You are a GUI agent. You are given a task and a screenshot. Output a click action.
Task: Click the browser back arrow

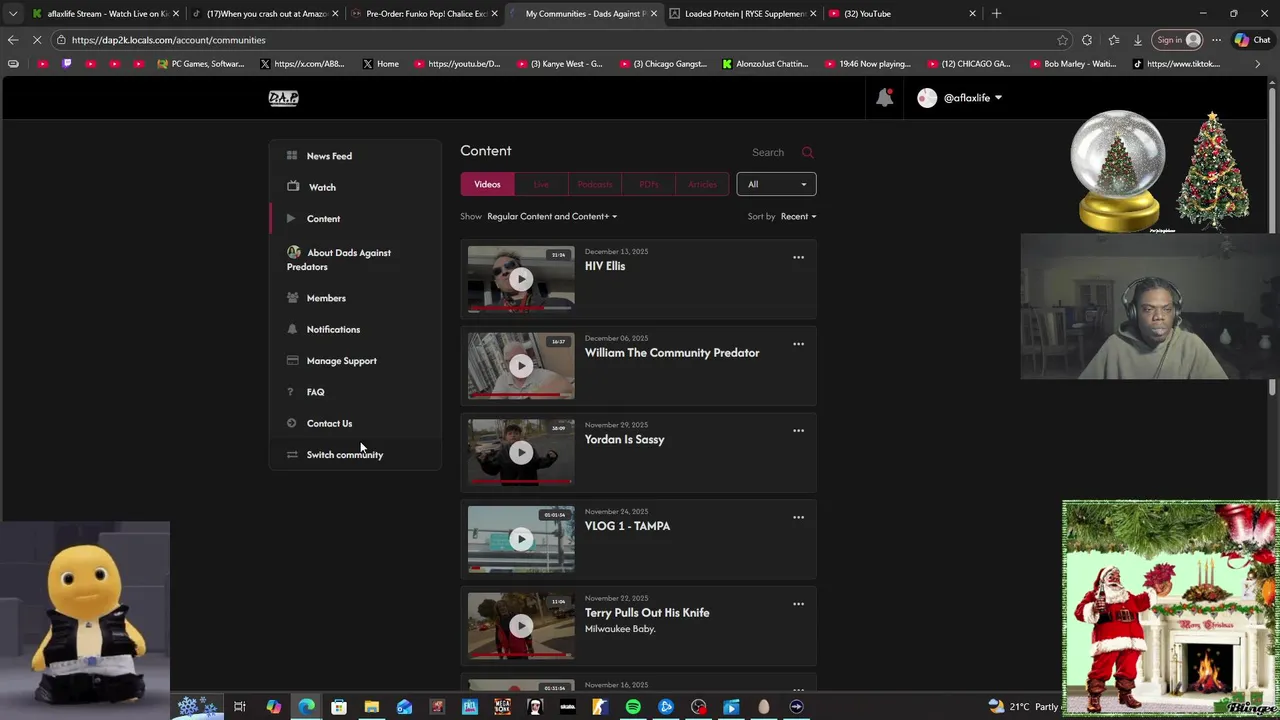[x=13, y=40]
